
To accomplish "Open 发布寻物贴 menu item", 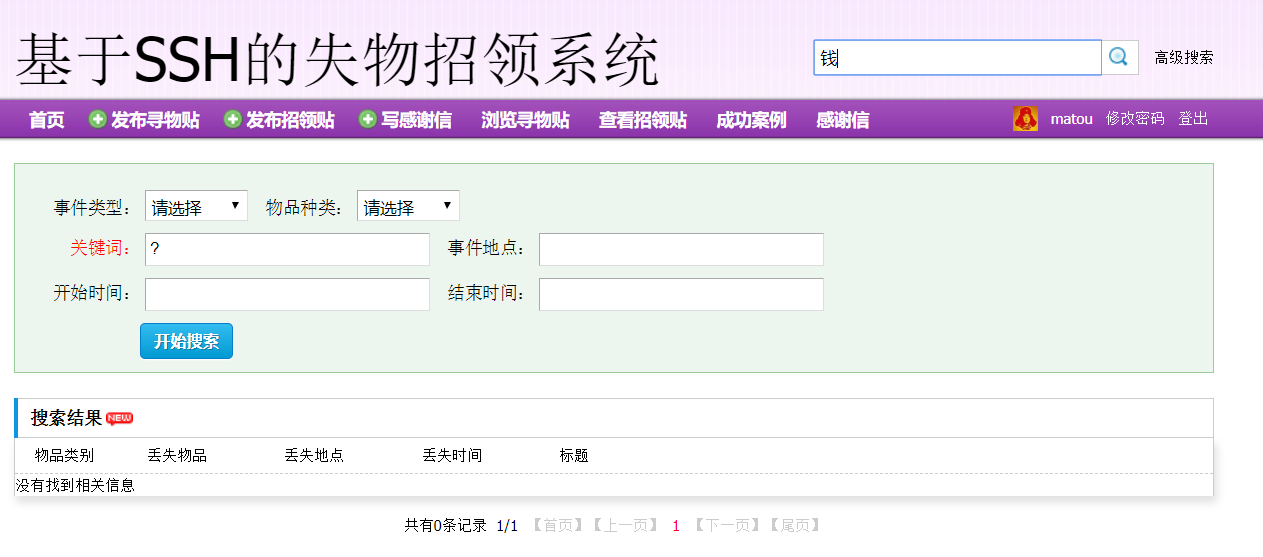I will pyautogui.click(x=155, y=120).
